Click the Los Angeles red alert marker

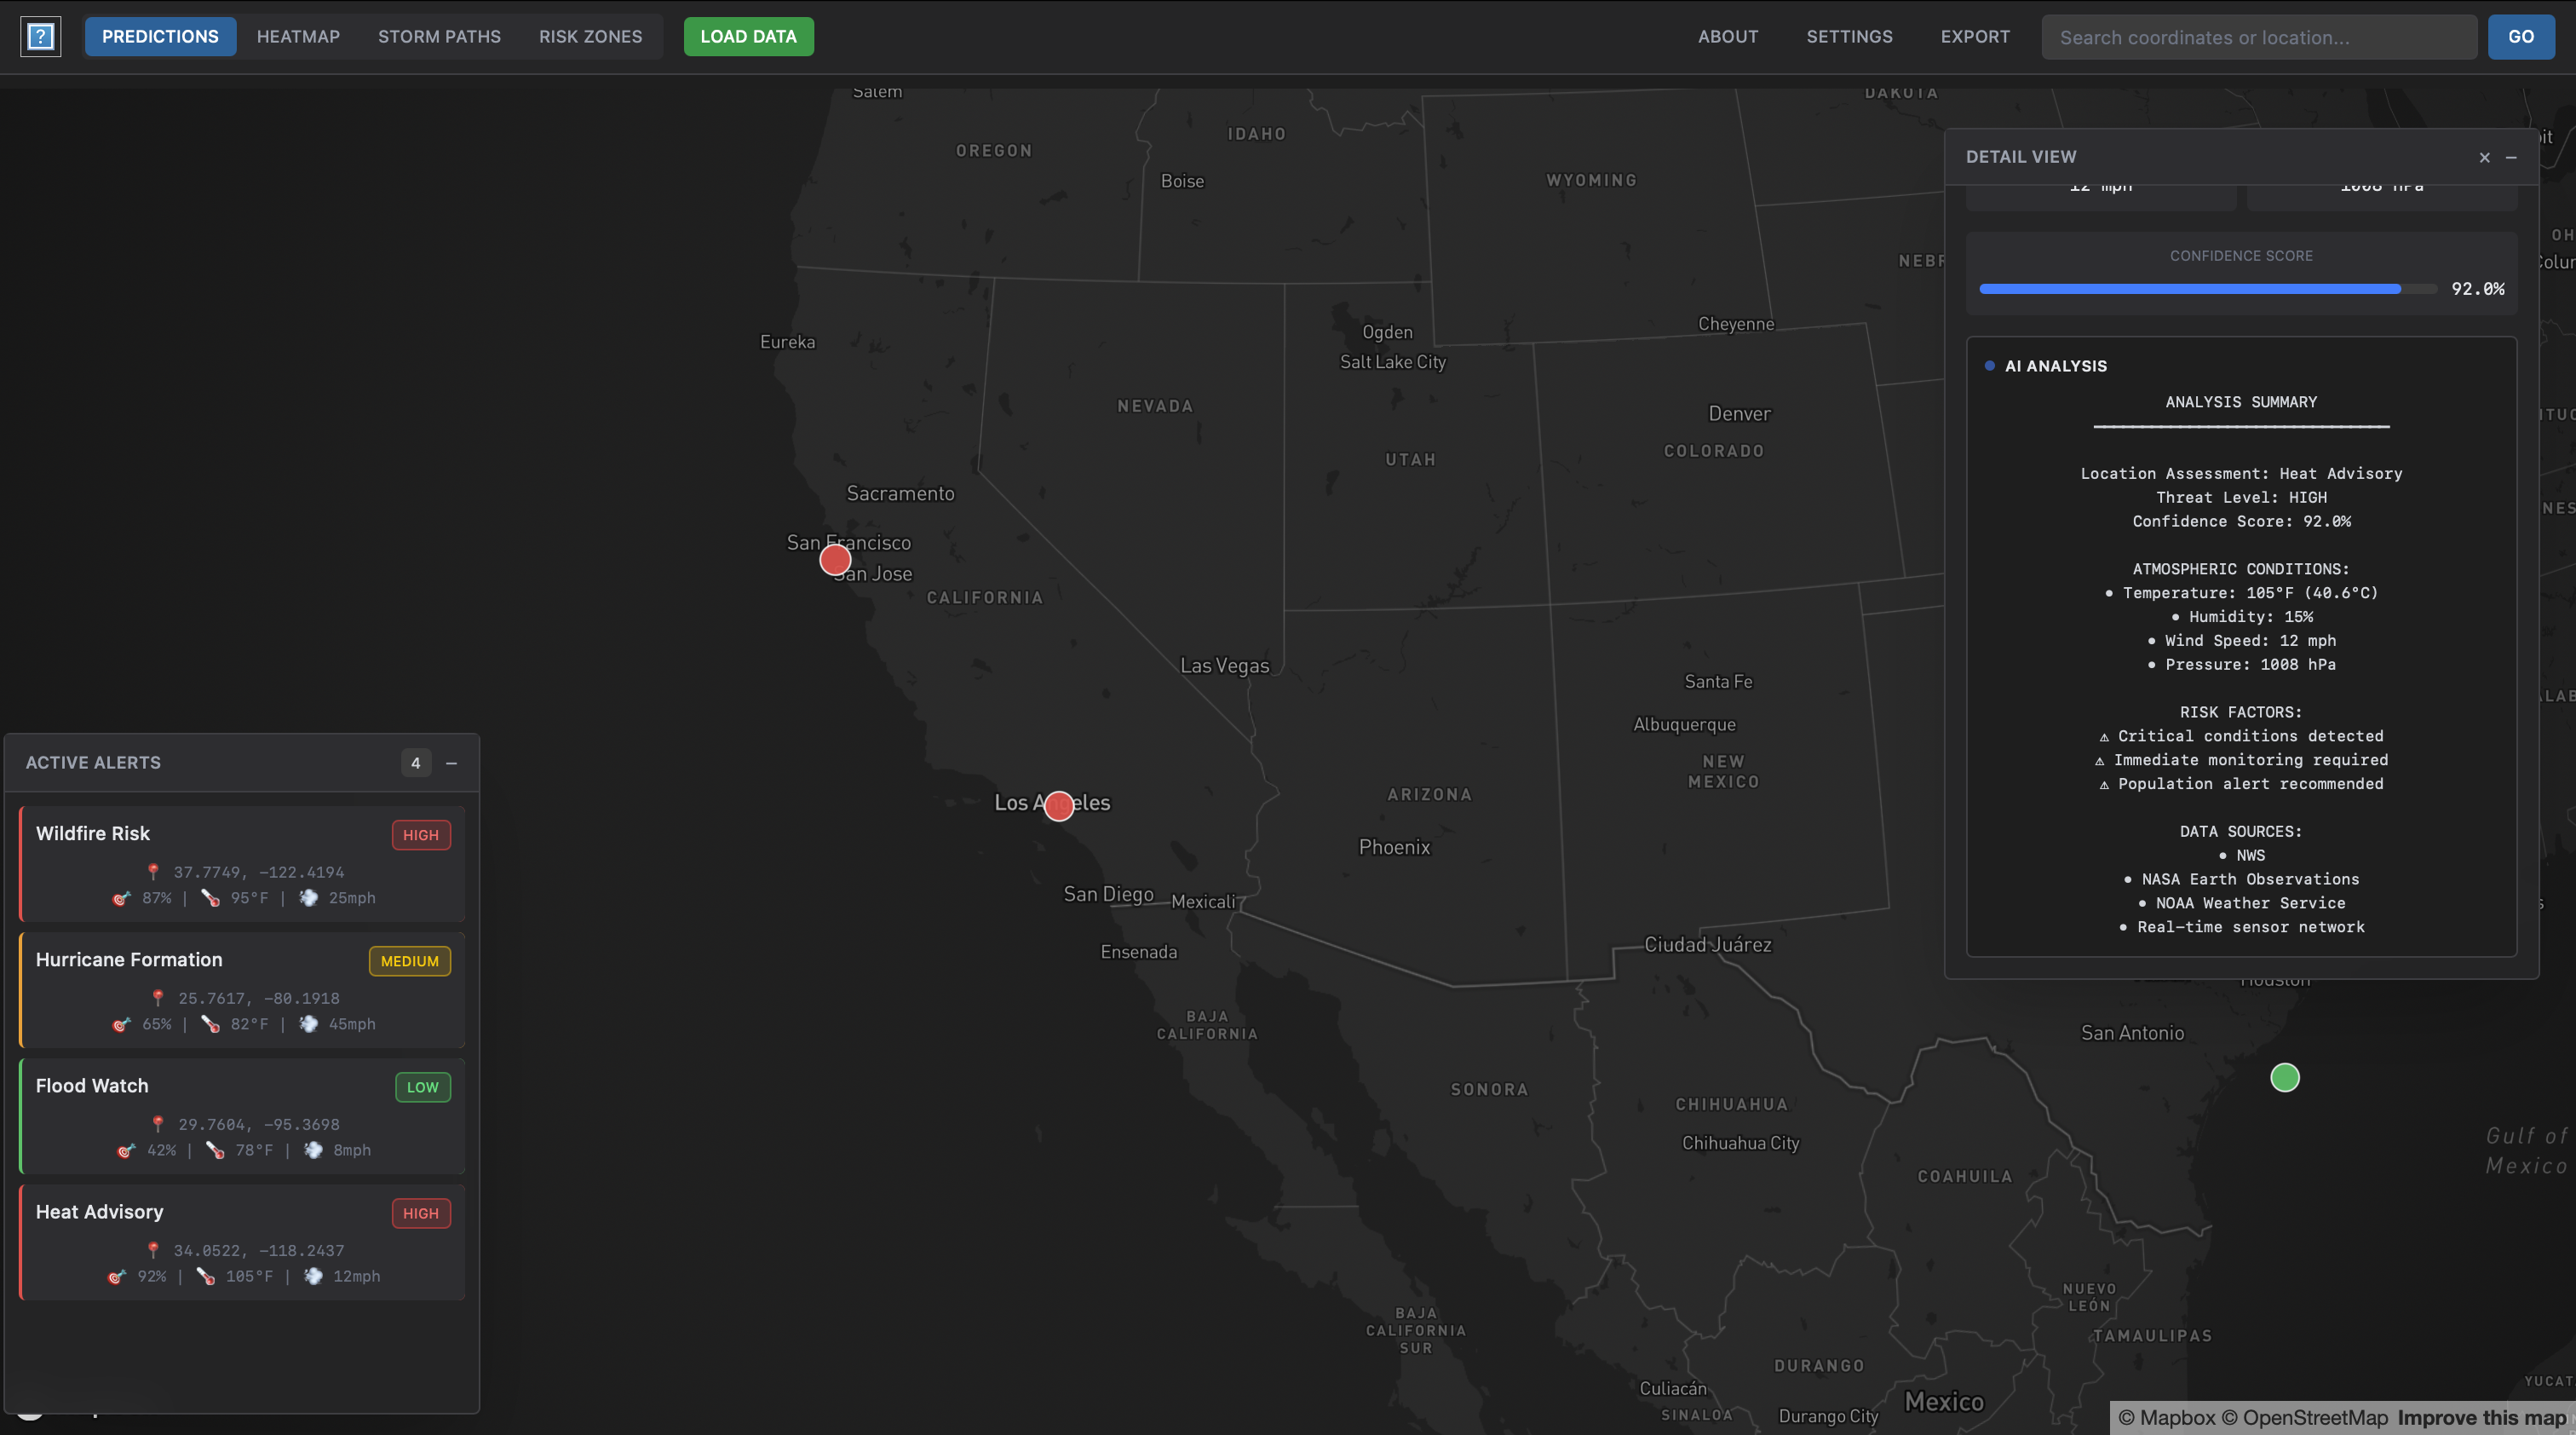click(1058, 806)
